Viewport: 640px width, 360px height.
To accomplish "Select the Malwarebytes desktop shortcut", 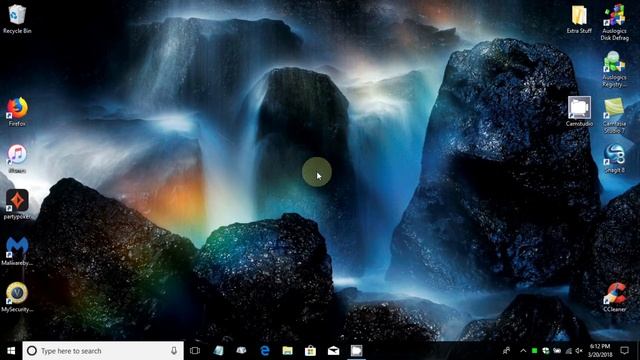I will [17, 251].
